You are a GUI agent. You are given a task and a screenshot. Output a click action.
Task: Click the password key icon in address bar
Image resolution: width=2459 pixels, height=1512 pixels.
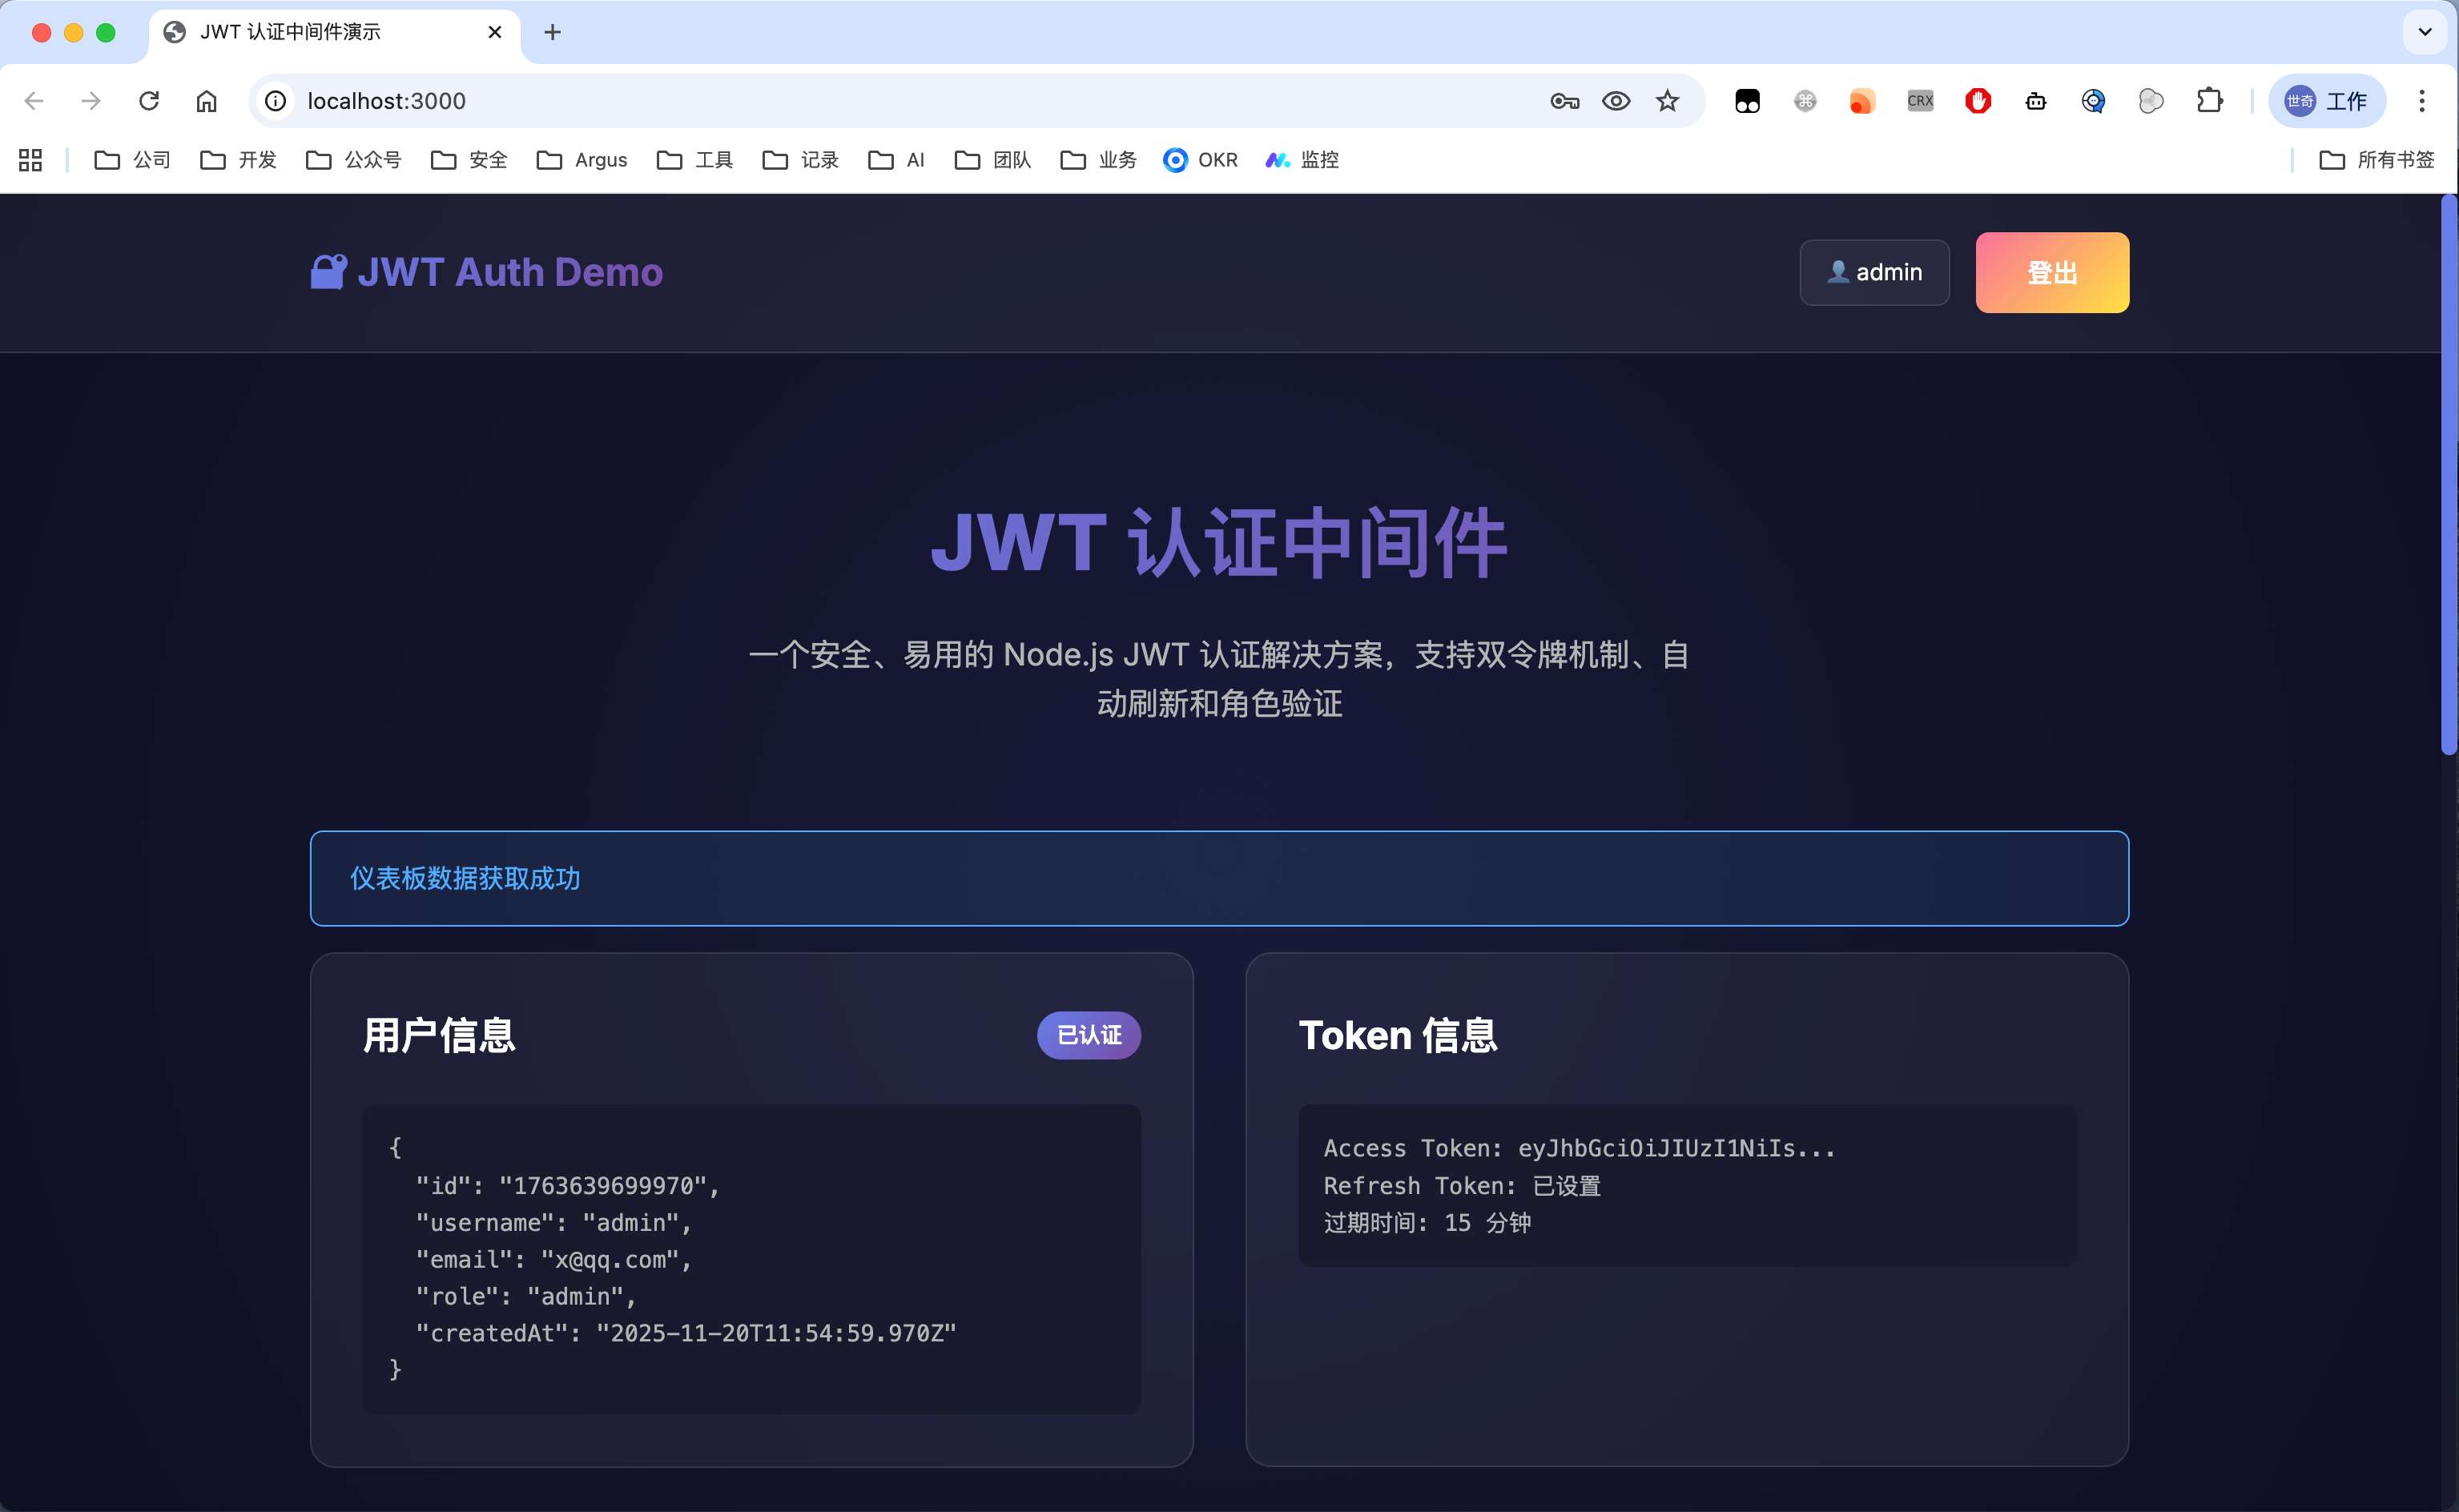(1564, 101)
